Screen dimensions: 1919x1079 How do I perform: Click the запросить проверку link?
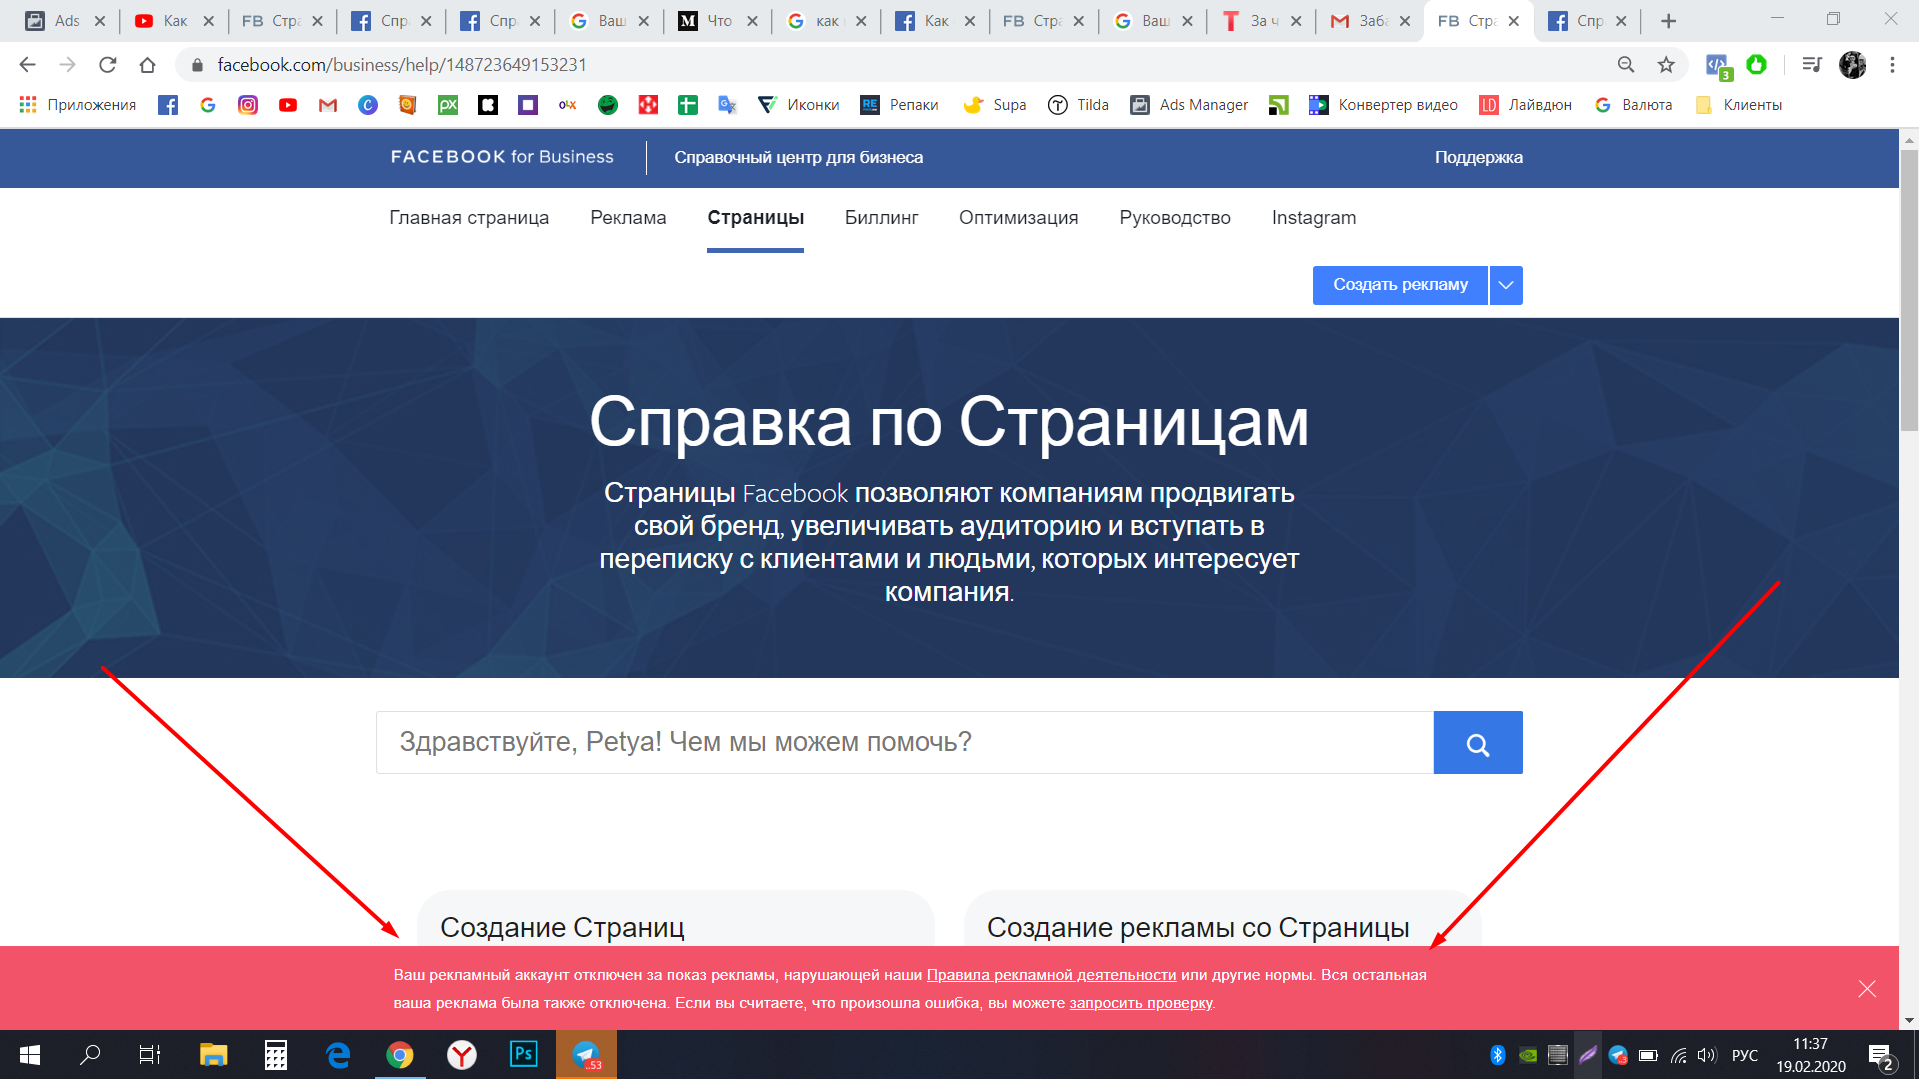click(x=1140, y=1003)
